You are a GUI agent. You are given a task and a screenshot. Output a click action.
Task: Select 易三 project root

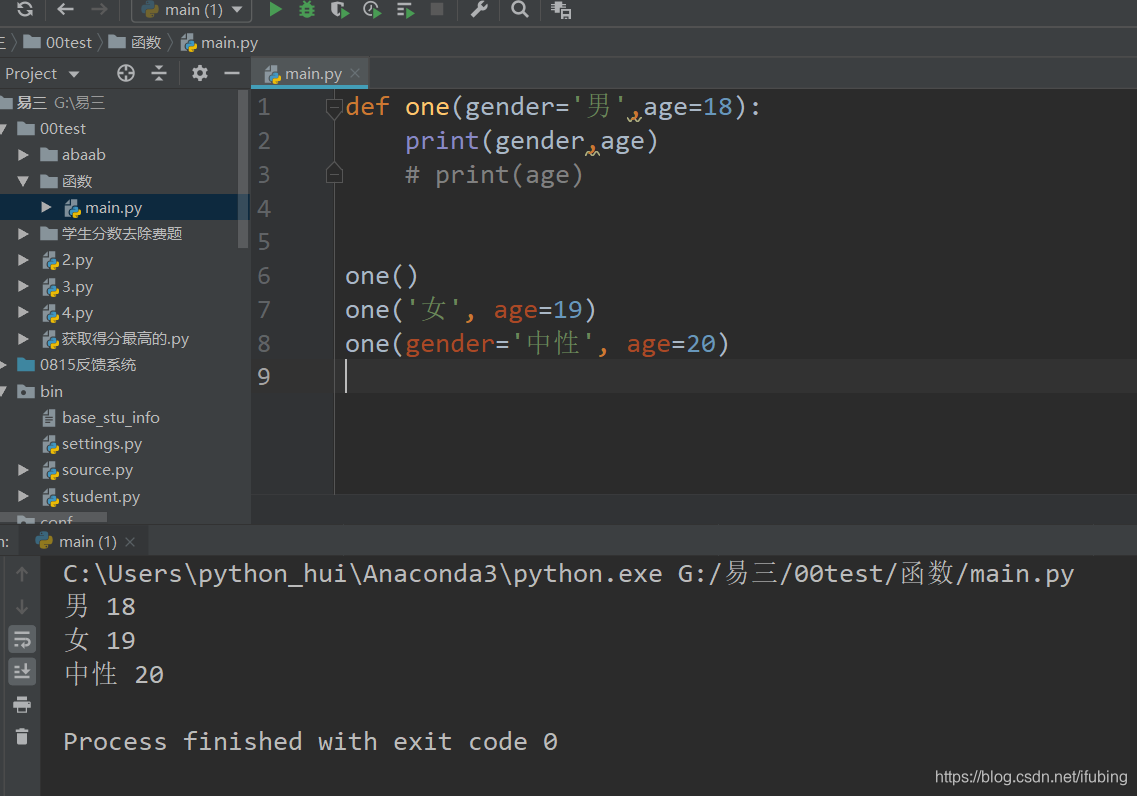point(61,102)
